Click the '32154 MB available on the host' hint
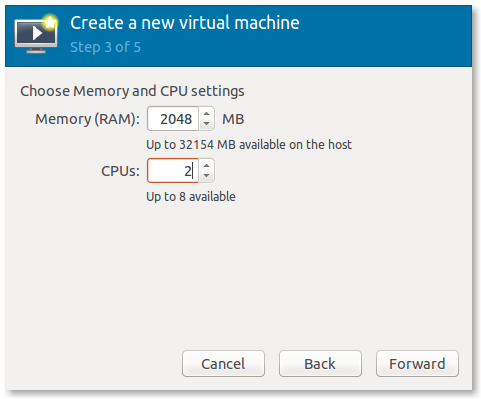Screen dimensions: 481x399 pyautogui.click(x=265, y=145)
